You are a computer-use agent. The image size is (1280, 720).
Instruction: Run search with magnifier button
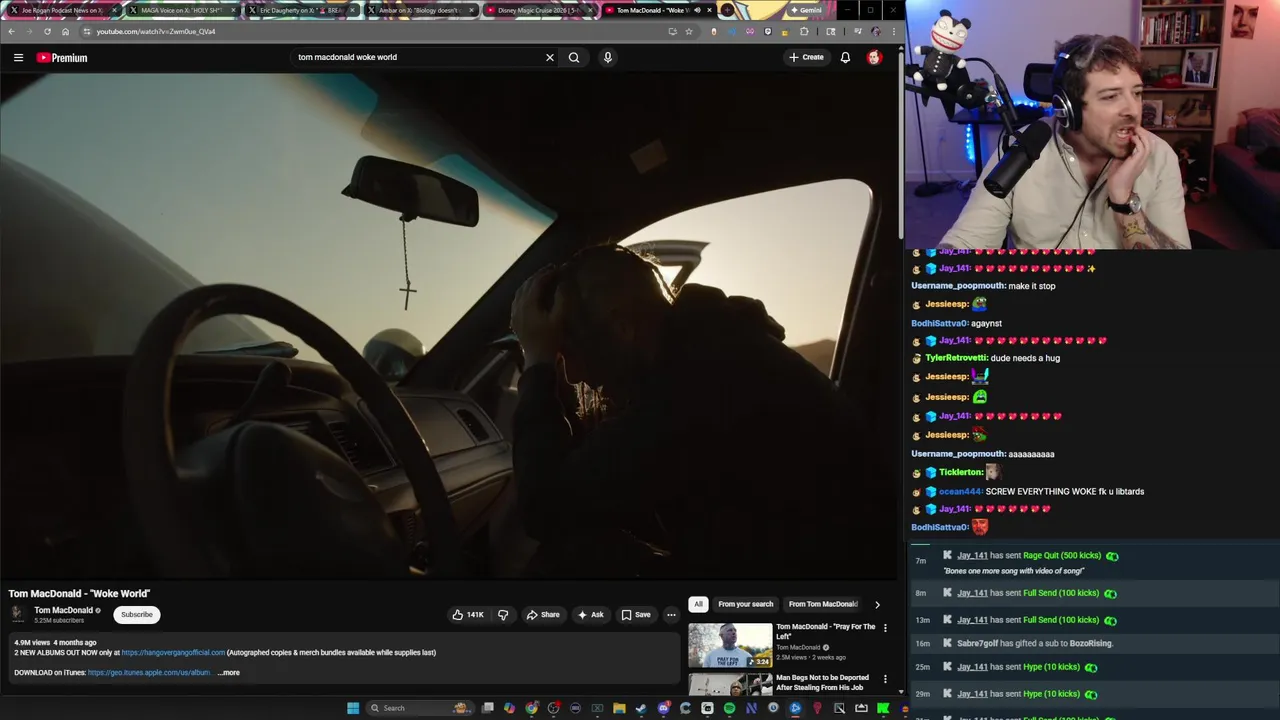[x=574, y=57]
